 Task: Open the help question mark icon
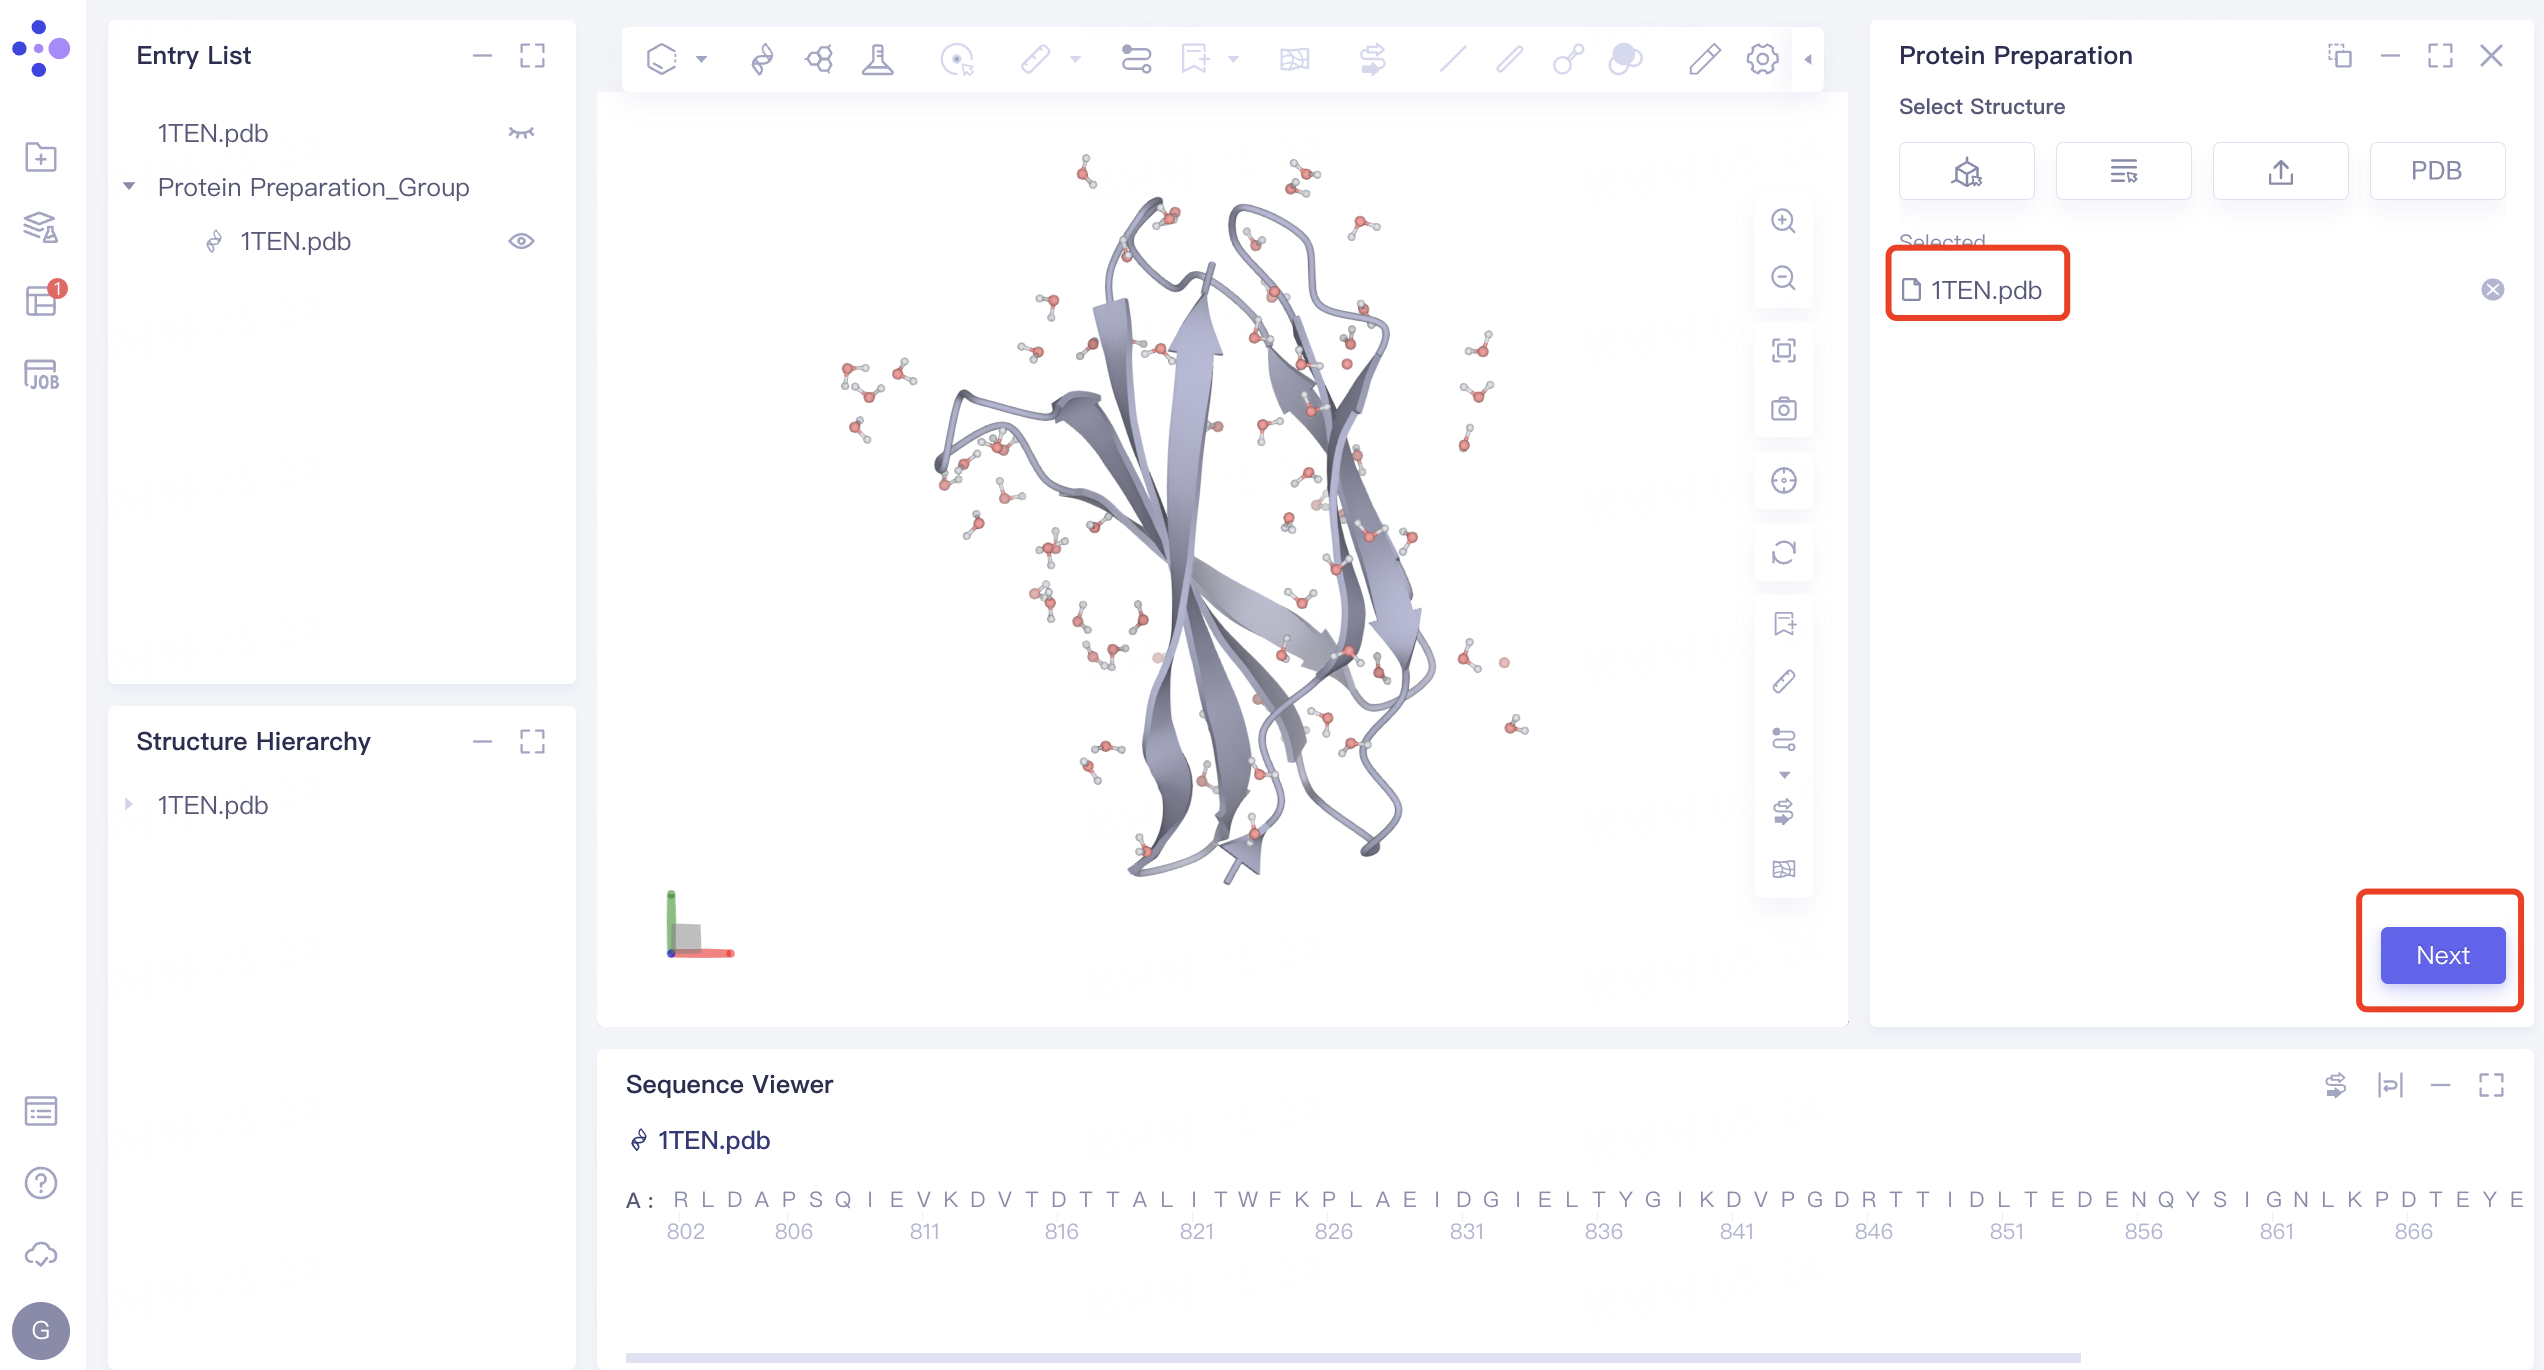point(41,1183)
